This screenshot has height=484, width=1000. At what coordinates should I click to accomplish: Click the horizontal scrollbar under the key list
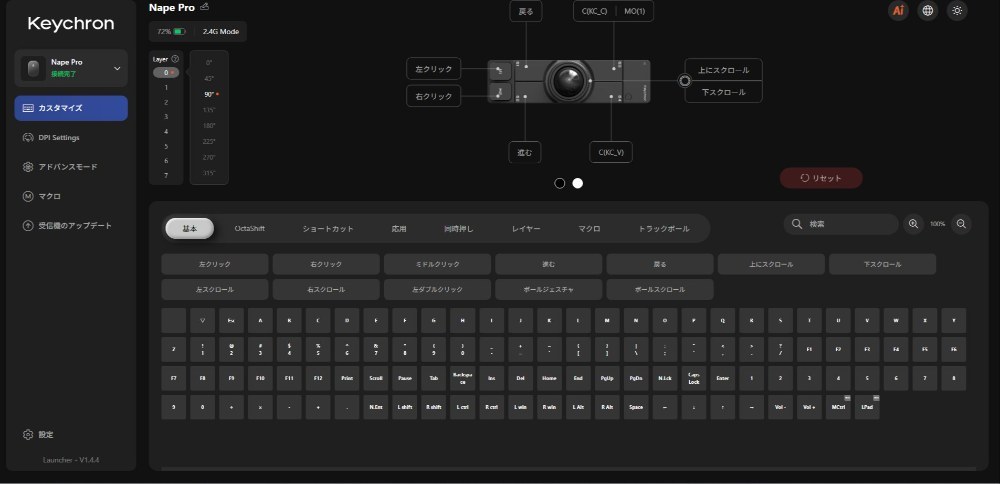[568, 469]
